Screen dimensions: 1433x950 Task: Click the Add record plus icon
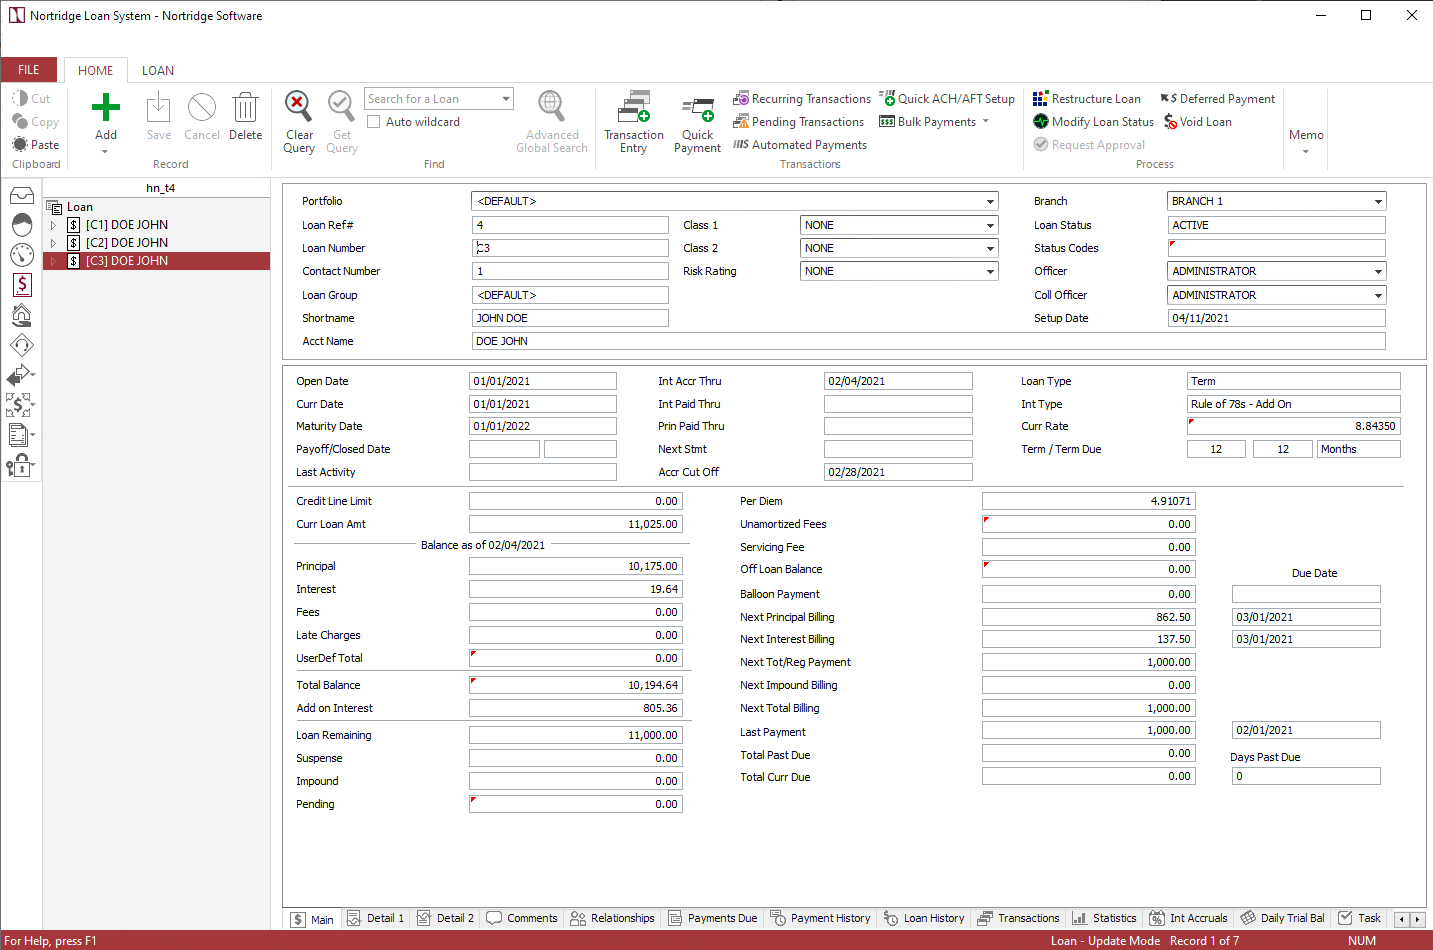(x=106, y=107)
